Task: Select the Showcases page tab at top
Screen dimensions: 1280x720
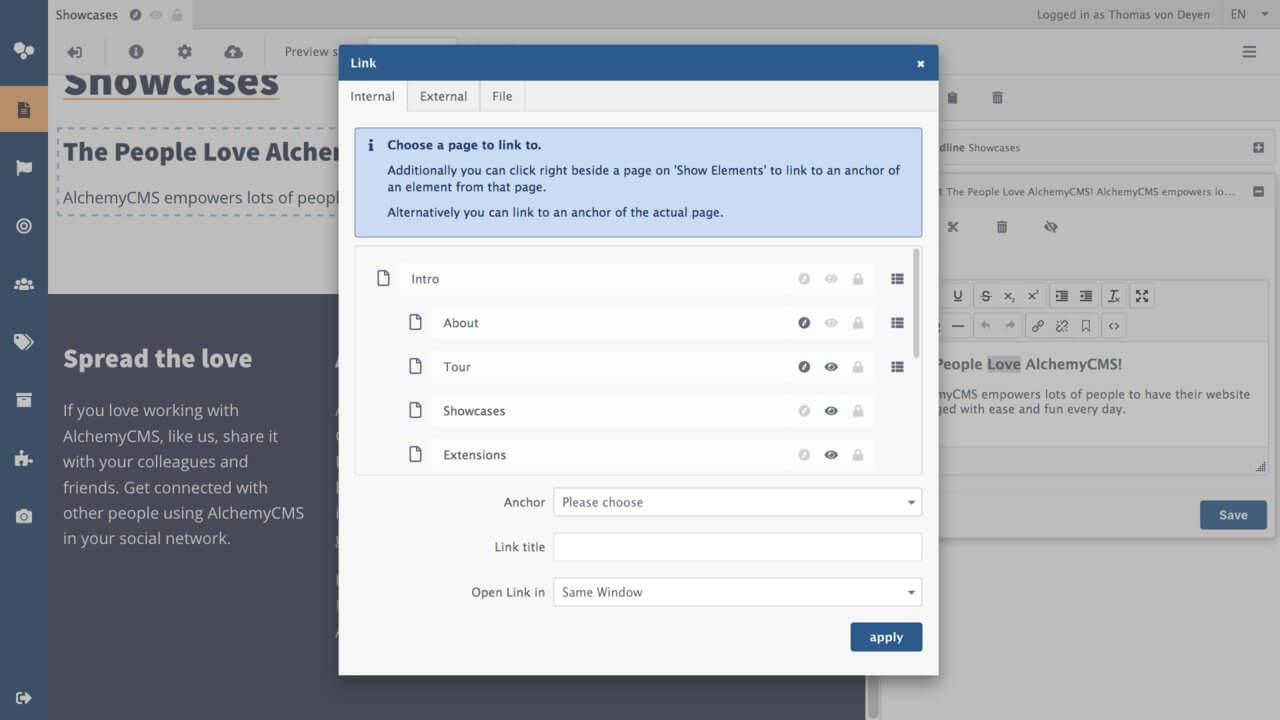Action: (x=120, y=15)
